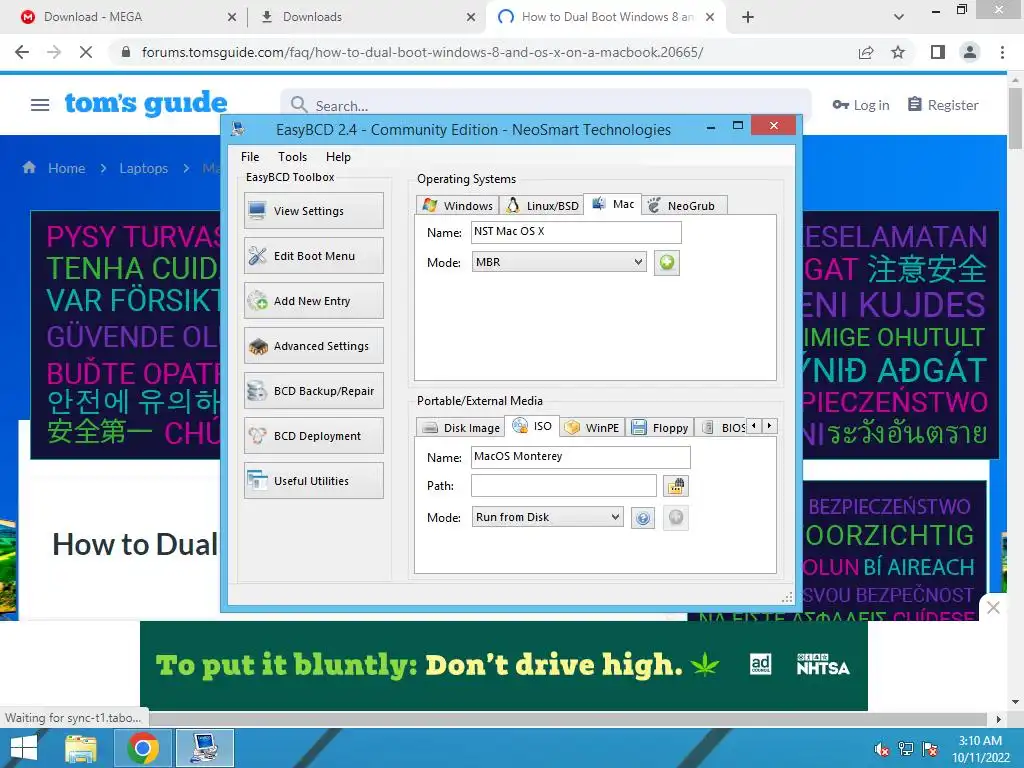
Task: Switch to WinPE media tab
Action: (x=592, y=428)
